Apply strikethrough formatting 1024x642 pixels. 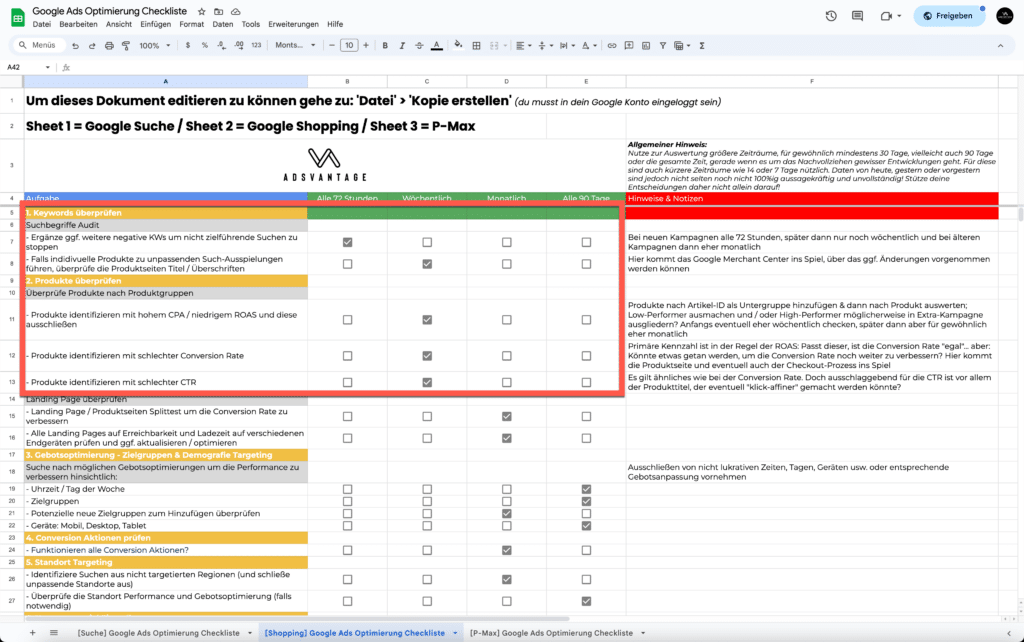pyautogui.click(x=419, y=46)
